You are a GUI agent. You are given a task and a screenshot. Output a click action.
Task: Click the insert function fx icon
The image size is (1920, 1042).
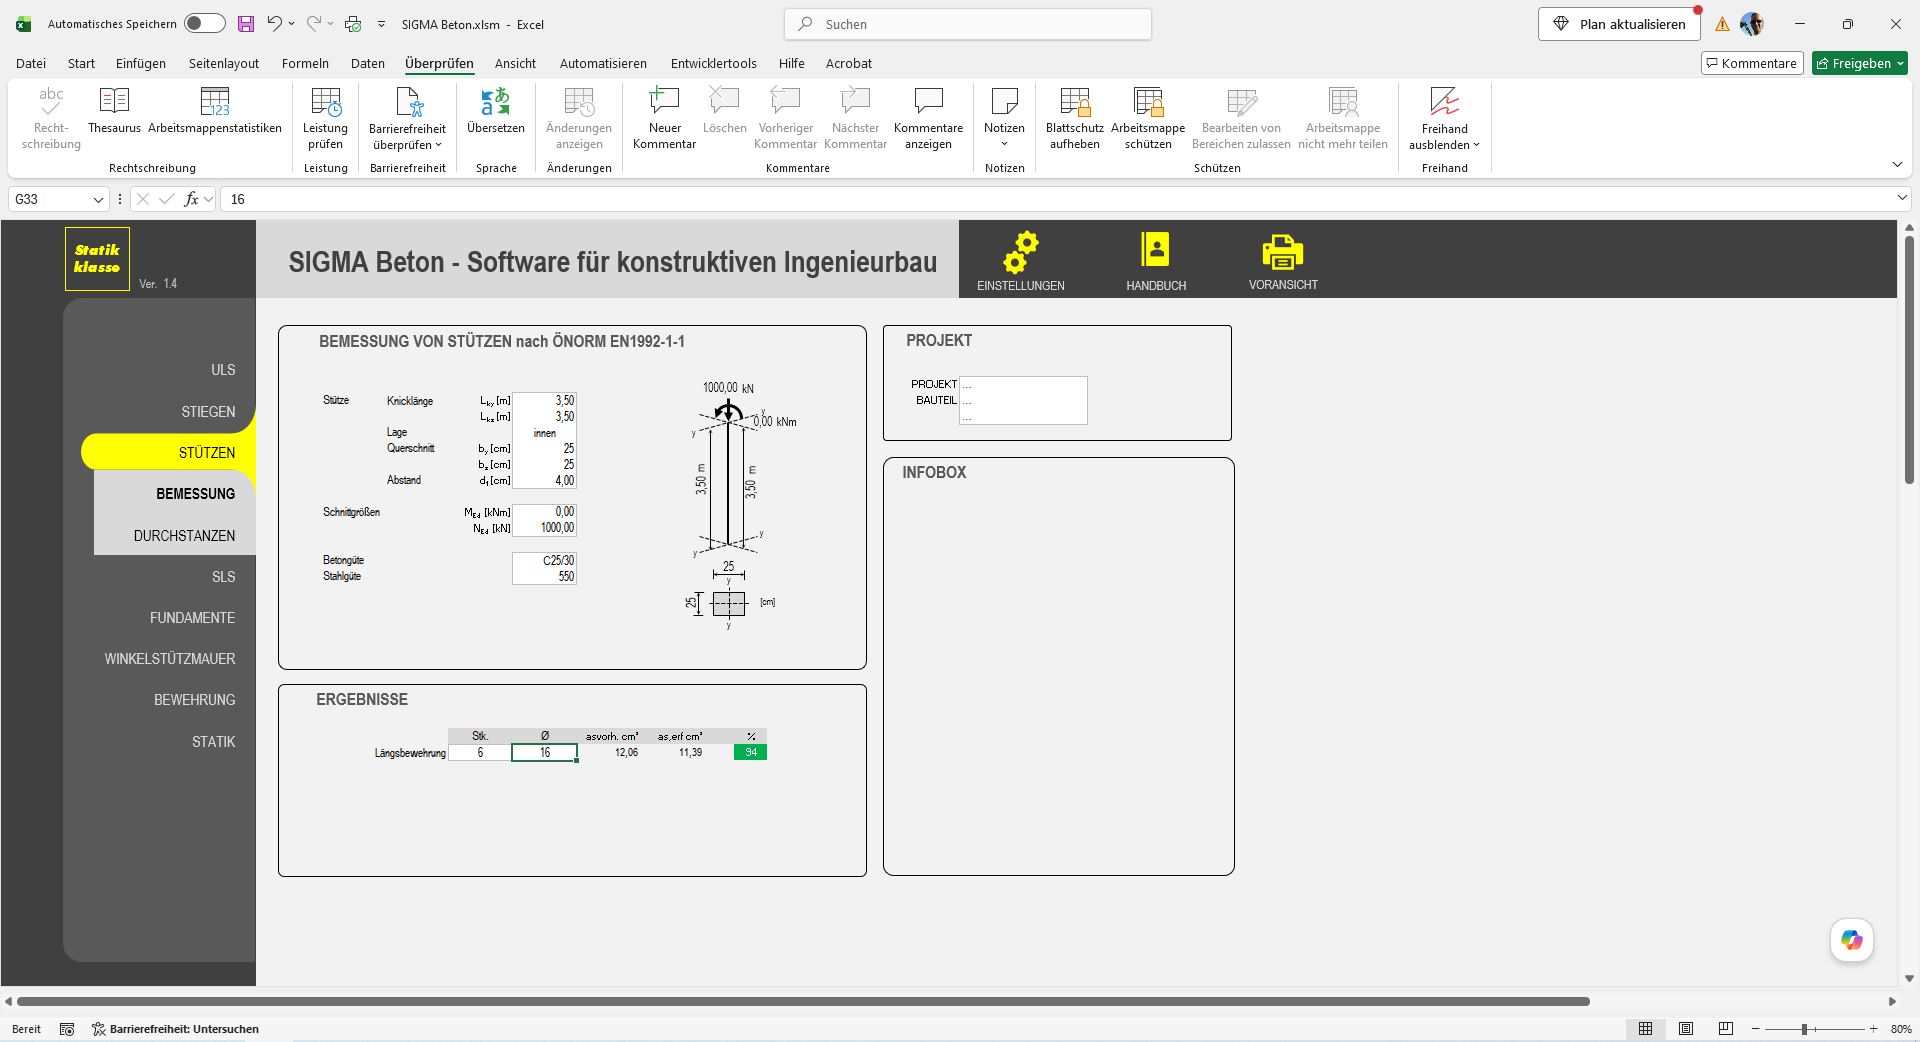pos(191,199)
